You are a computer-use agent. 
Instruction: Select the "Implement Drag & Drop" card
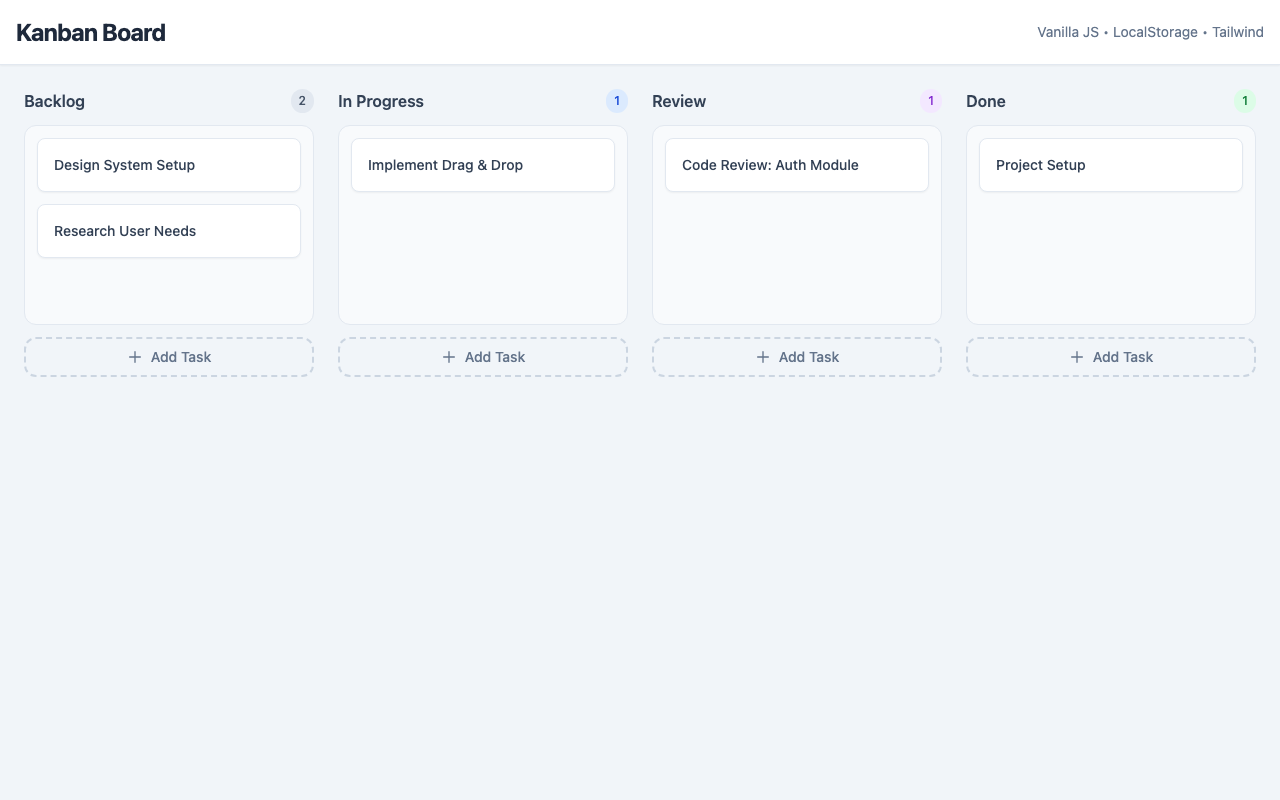pyautogui.click(x=483, y=165)
